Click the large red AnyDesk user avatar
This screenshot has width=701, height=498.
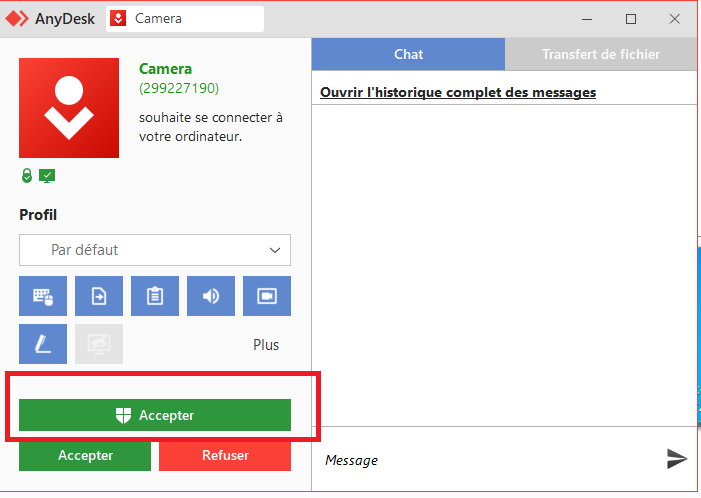click(69, 108)
